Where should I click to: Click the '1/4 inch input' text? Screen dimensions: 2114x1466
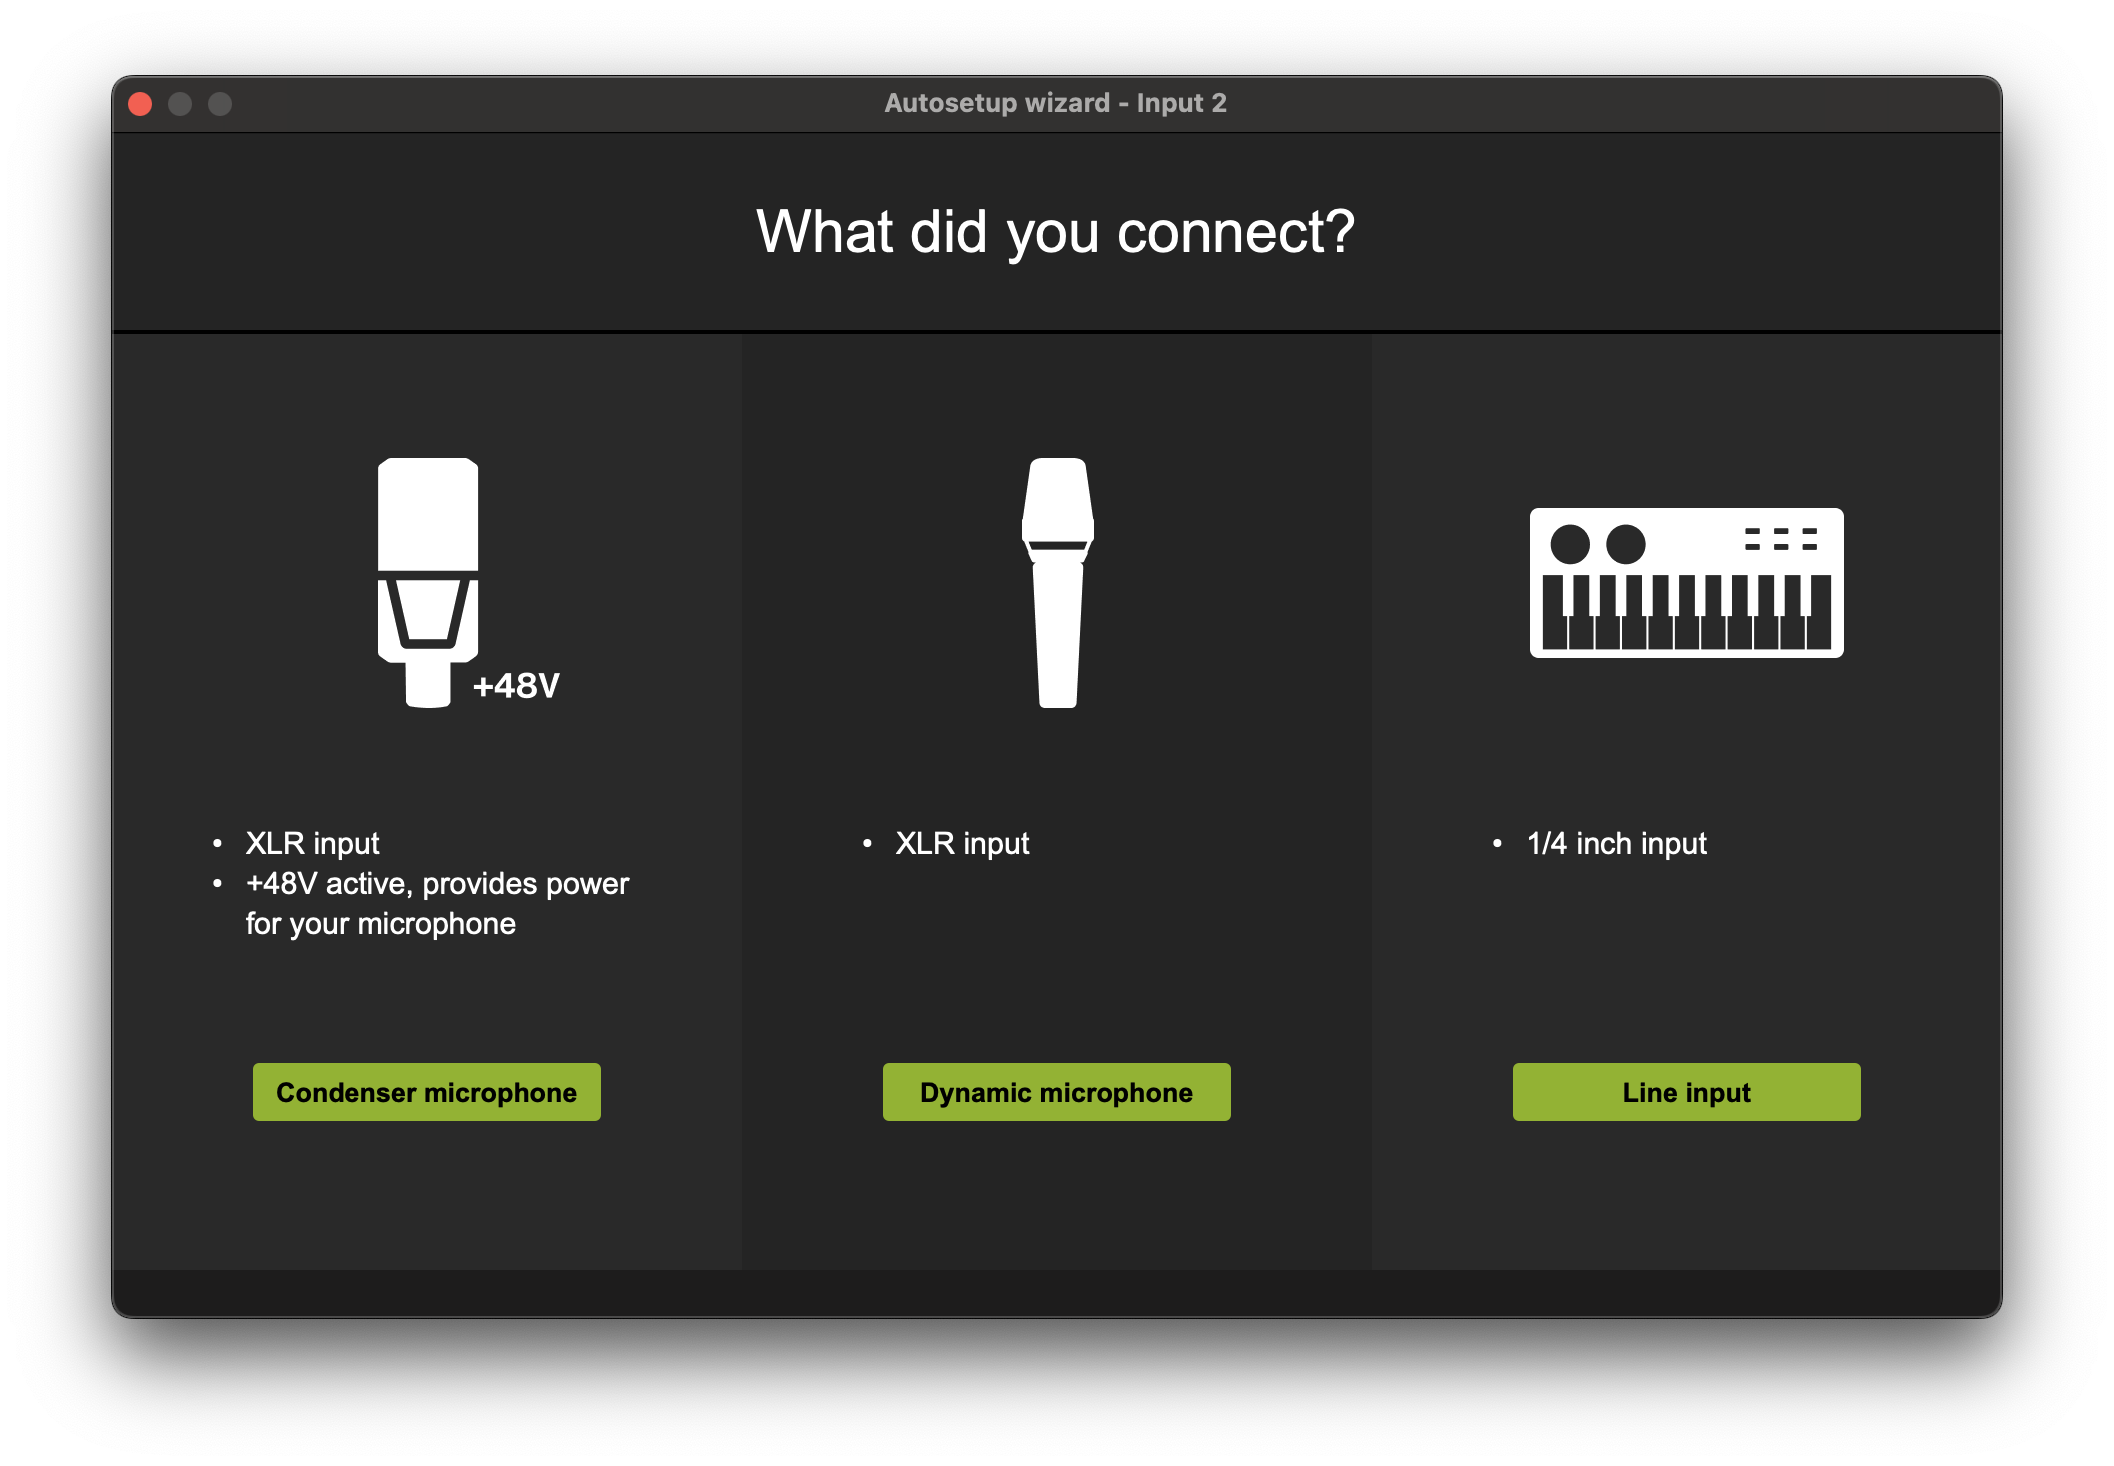coord(1617,844)
